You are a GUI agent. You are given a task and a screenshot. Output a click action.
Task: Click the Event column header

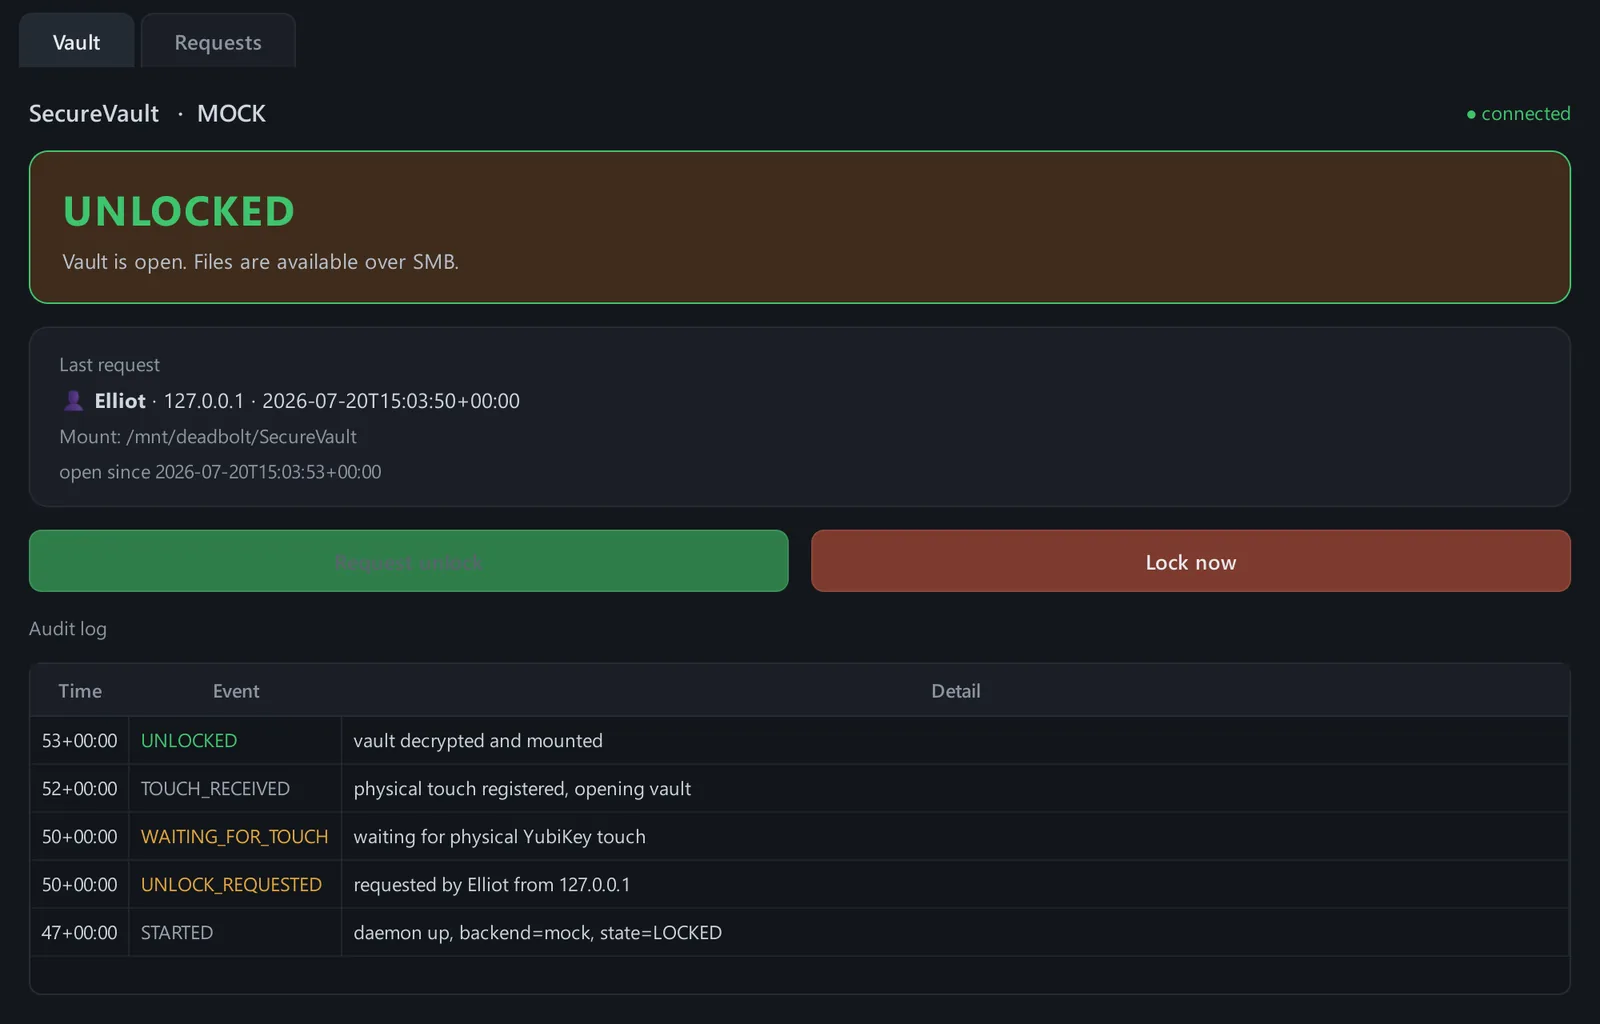pyautogui.click(x=236, y=691)
